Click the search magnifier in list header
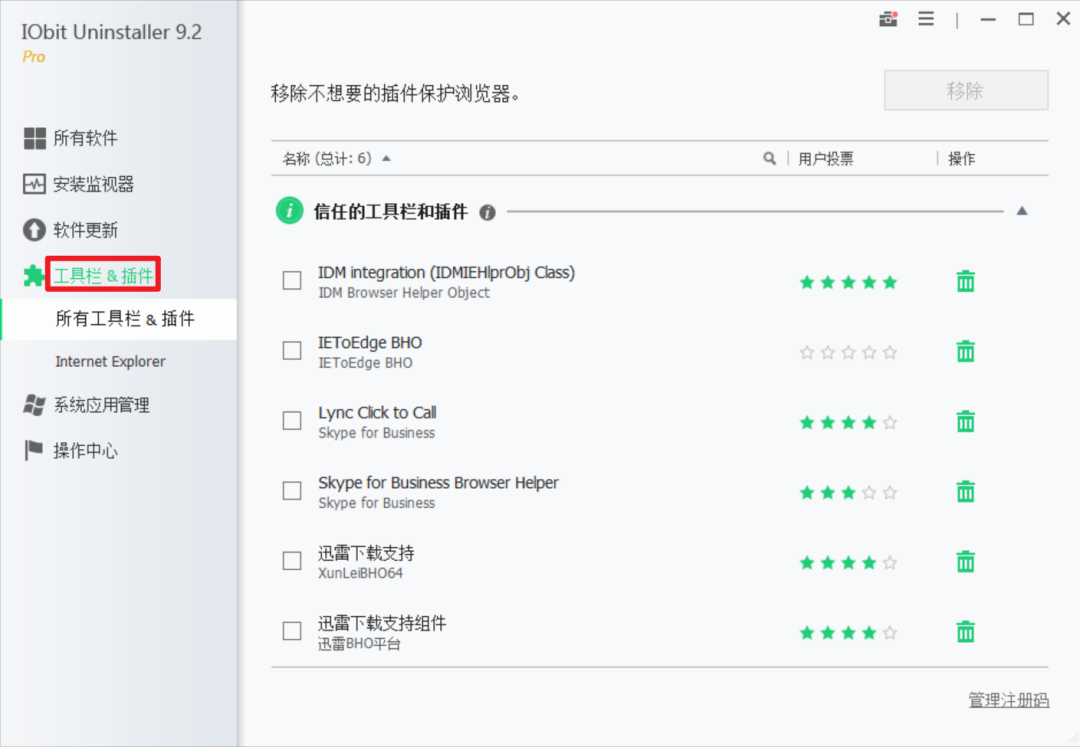The width and height of the screenshot is (1080, 747). 769,158
